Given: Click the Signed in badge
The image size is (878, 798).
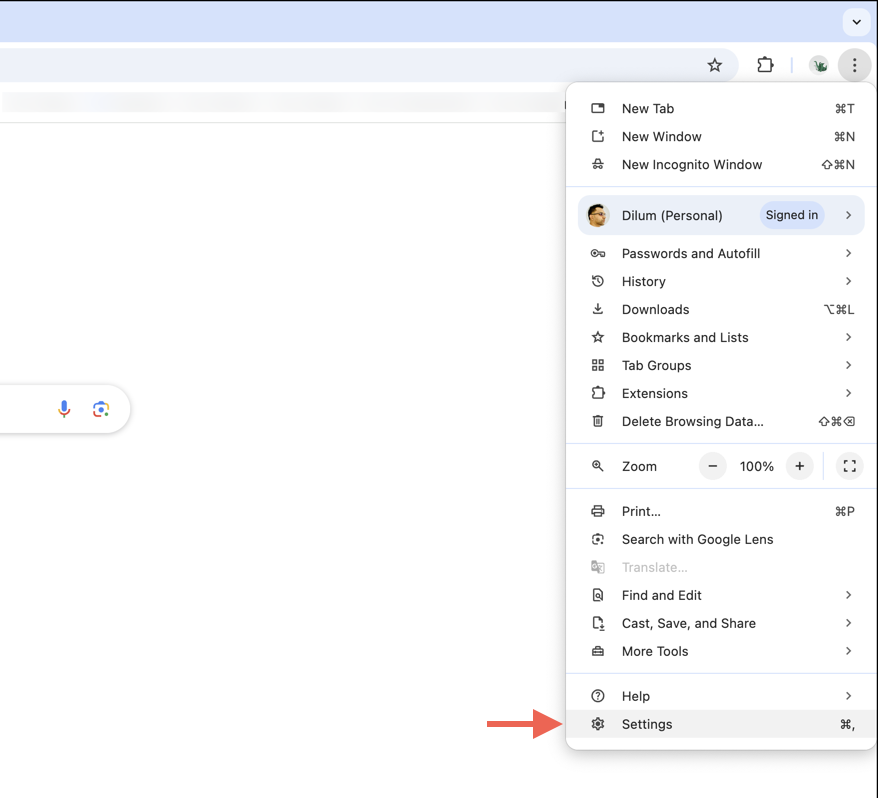Looking at the screenshot, I should pyautogui.click(x=791, y=215).
